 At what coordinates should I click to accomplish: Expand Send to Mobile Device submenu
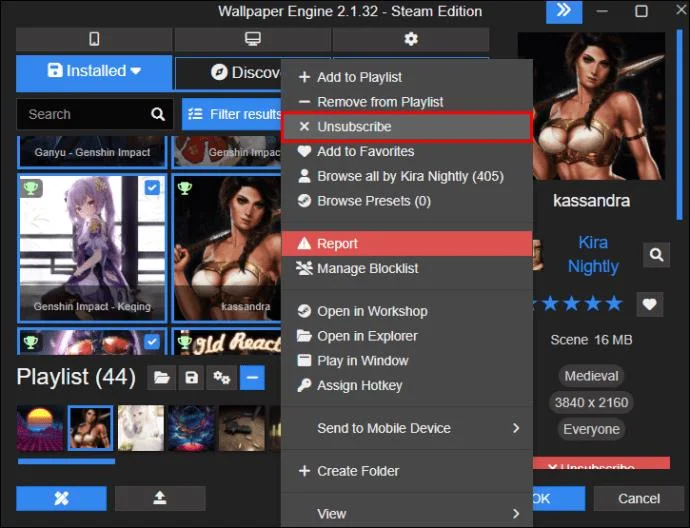pos(407,428)
